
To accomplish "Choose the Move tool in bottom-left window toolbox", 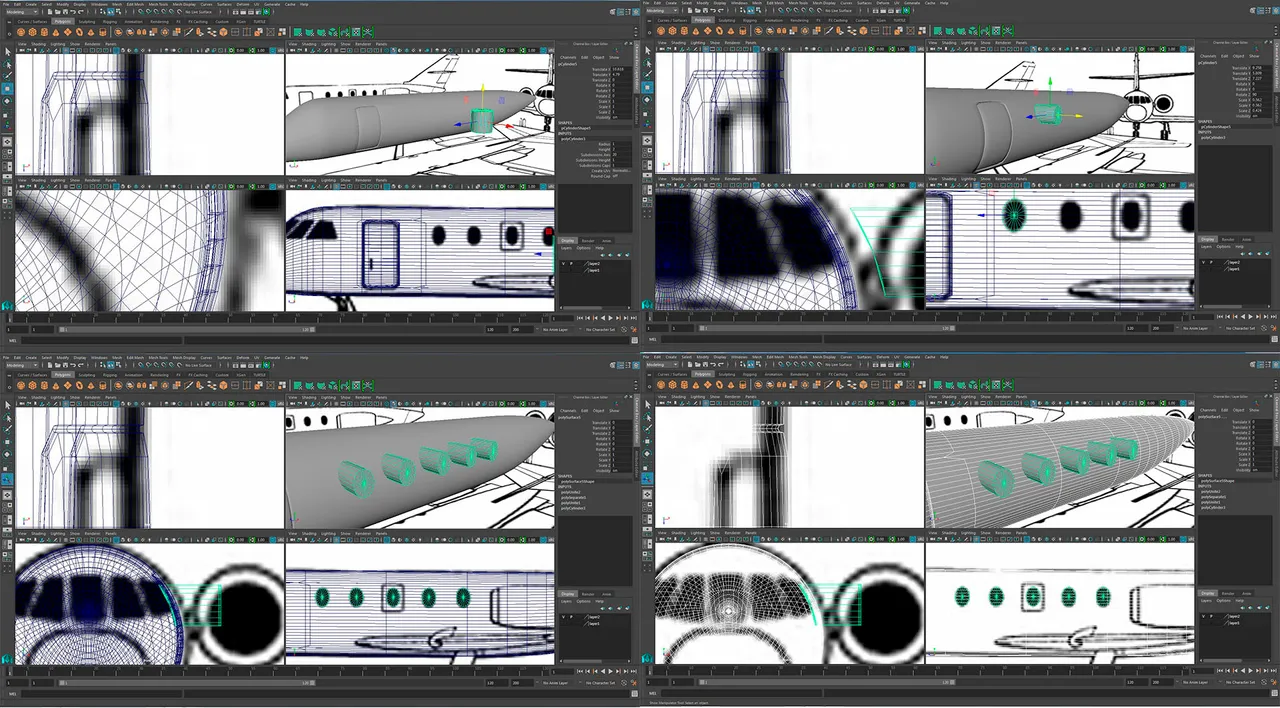I will (x=8, y=442).
